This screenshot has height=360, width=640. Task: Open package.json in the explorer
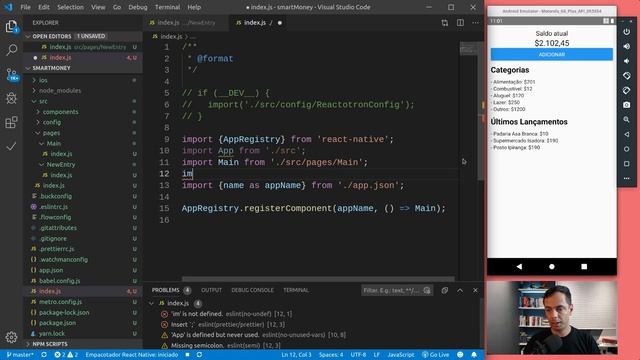click(83, 323)
